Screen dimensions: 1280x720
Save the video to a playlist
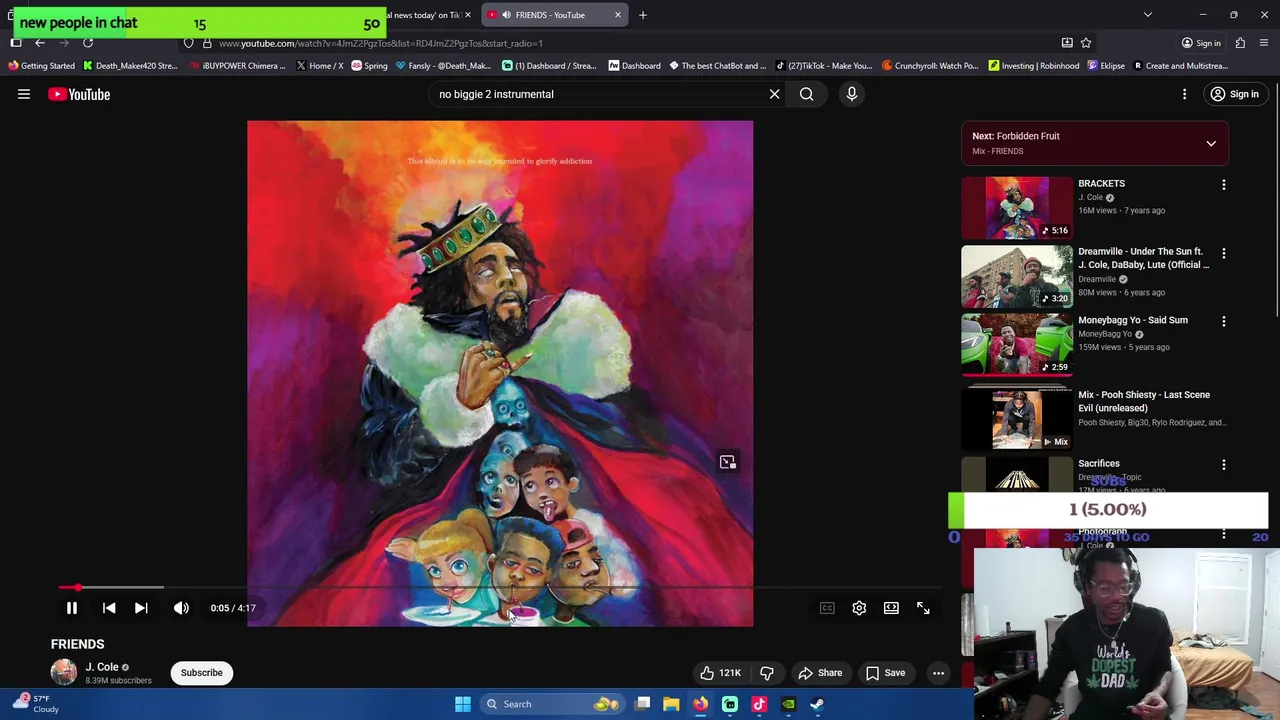tap(885, 673)
